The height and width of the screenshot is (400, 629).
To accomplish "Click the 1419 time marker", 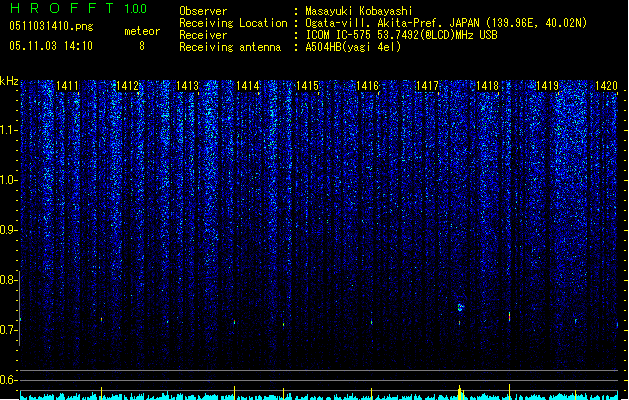I will point(548,86).
